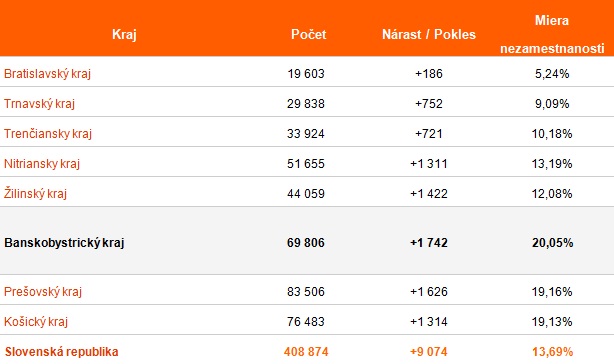Select the +9 074 total increase cell
Image resolution: width=614 pixels, height=364 pixels.
pos(429,351)
